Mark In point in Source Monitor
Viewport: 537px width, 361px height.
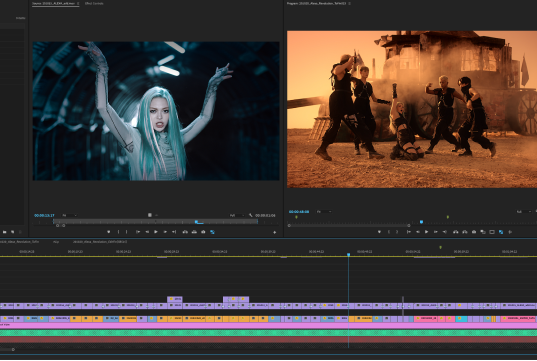[118, 232]
